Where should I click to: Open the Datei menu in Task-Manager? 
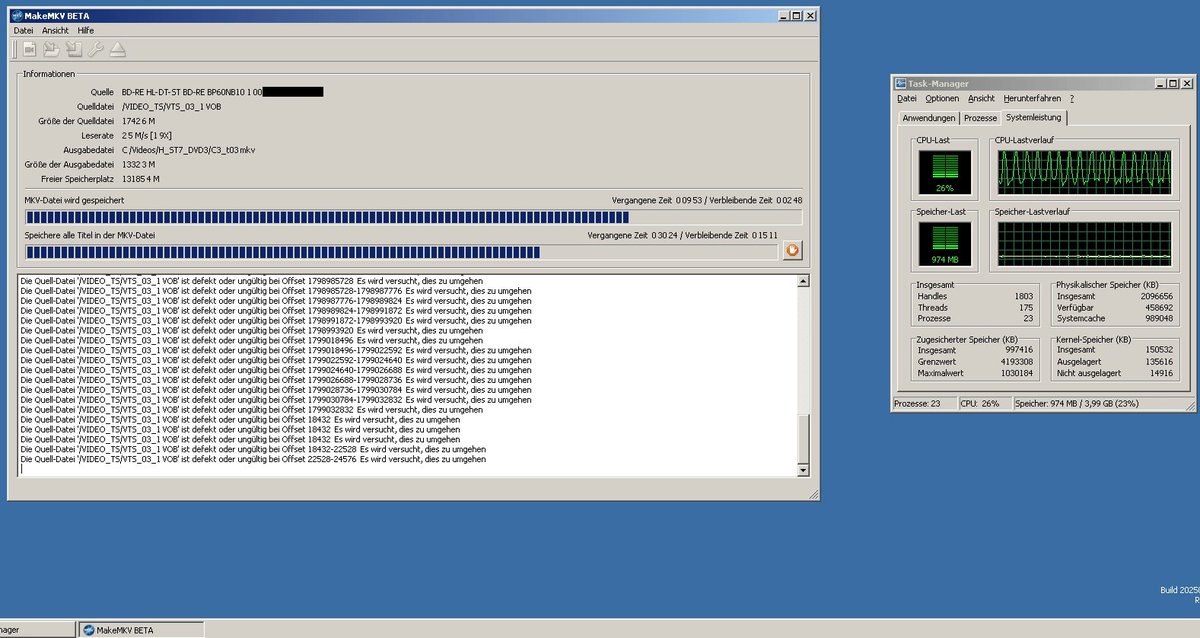tap(907, 99)
